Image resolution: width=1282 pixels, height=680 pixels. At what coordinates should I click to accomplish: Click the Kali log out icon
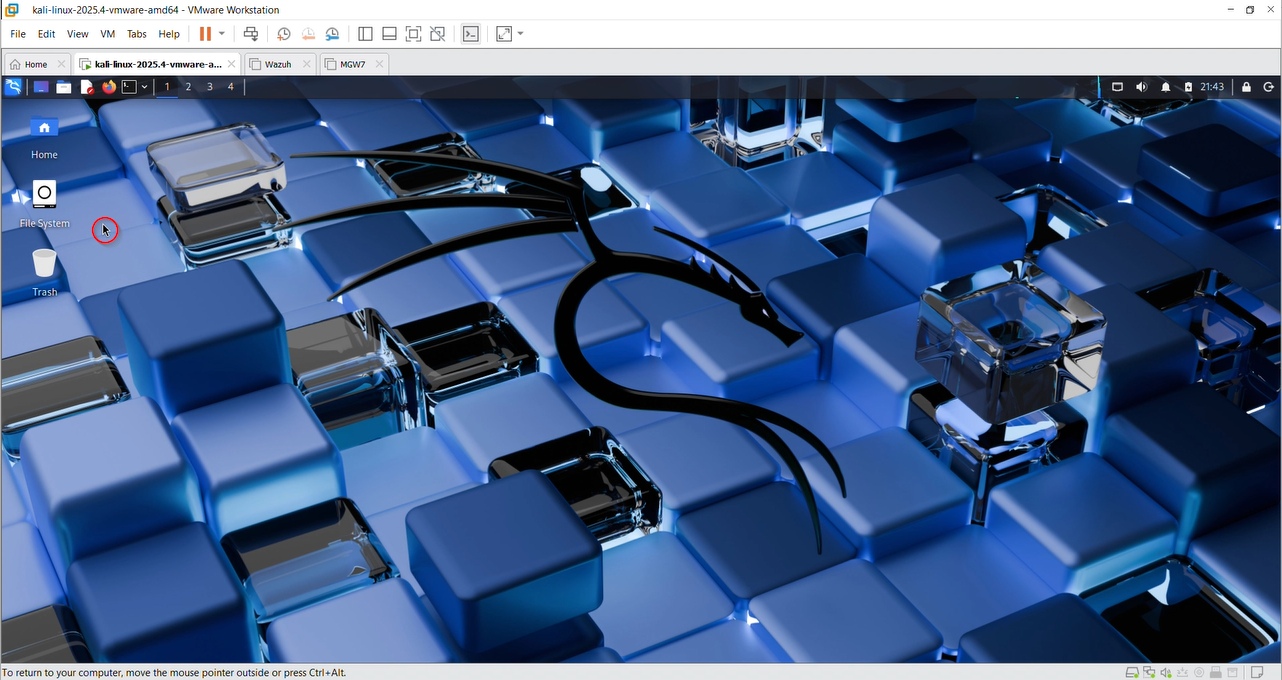1267,87
